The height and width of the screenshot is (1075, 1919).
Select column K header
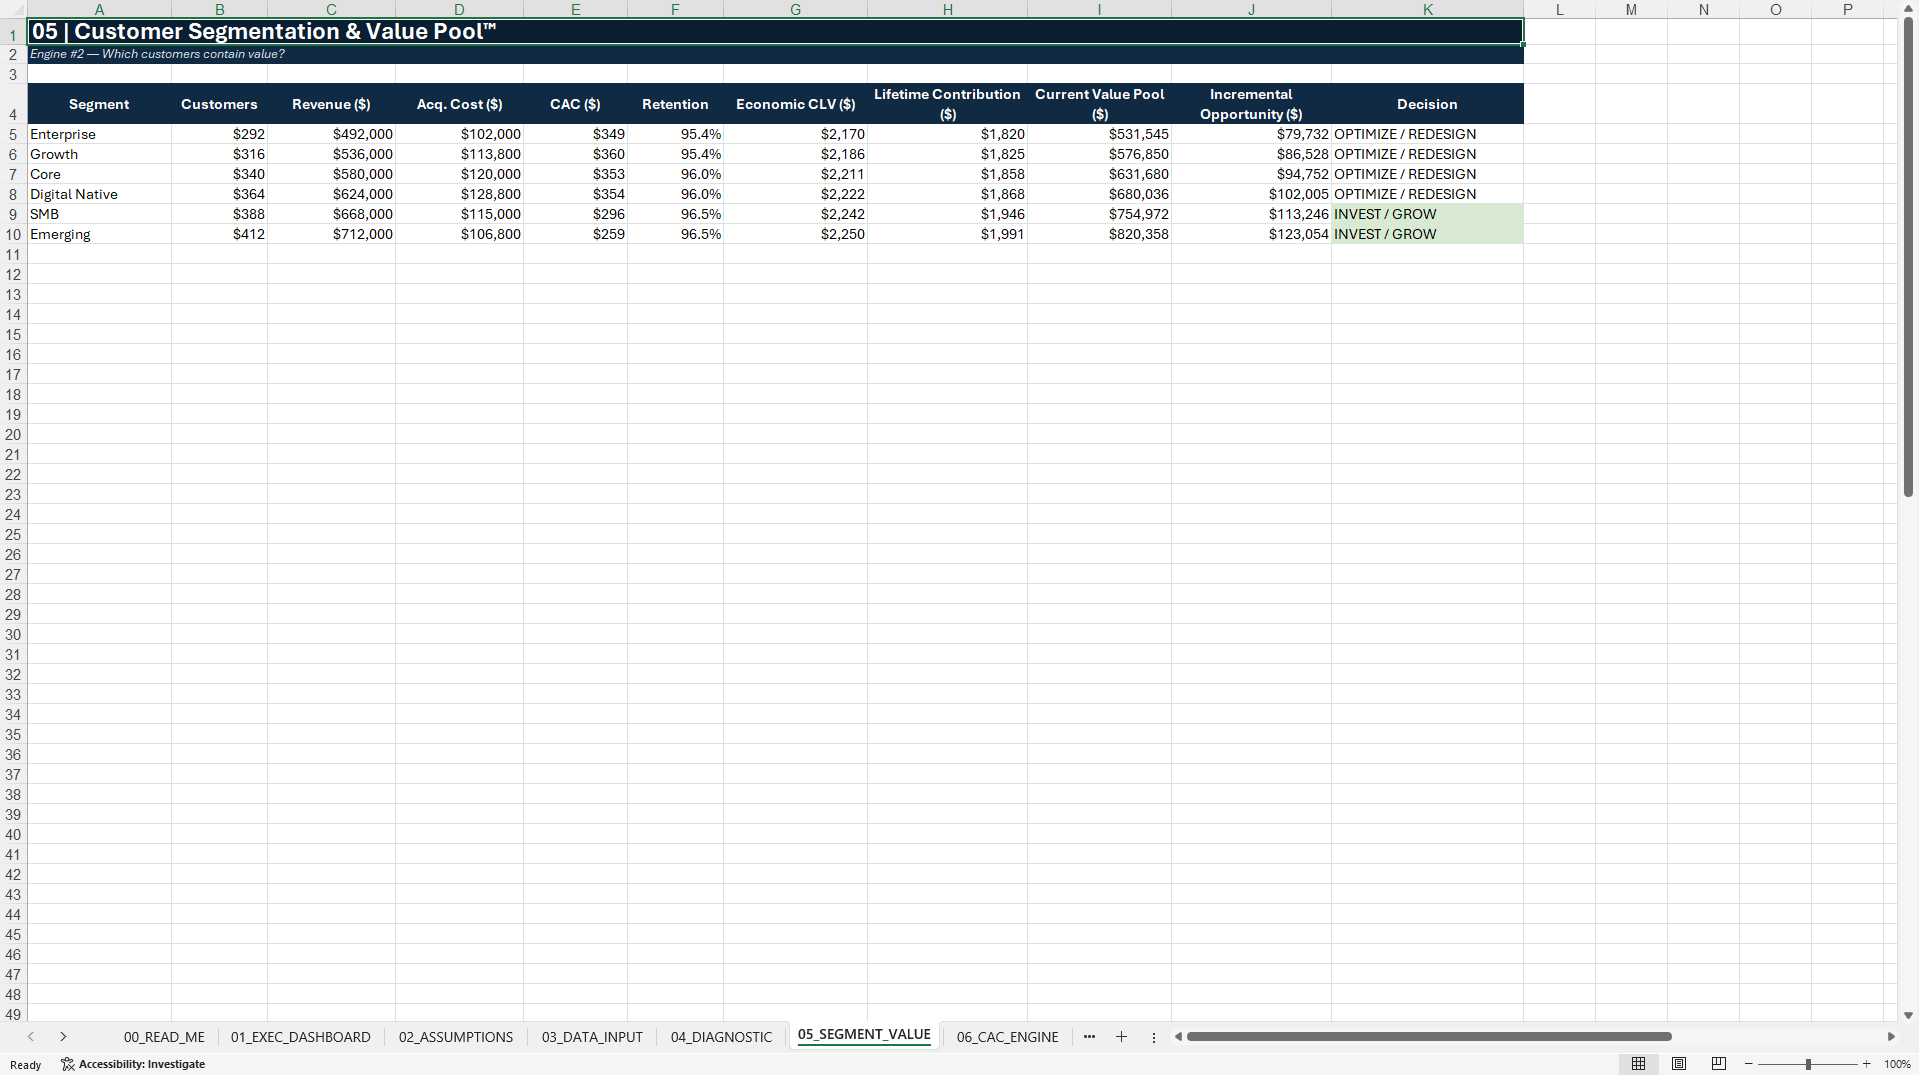(x=1427, y=9)
